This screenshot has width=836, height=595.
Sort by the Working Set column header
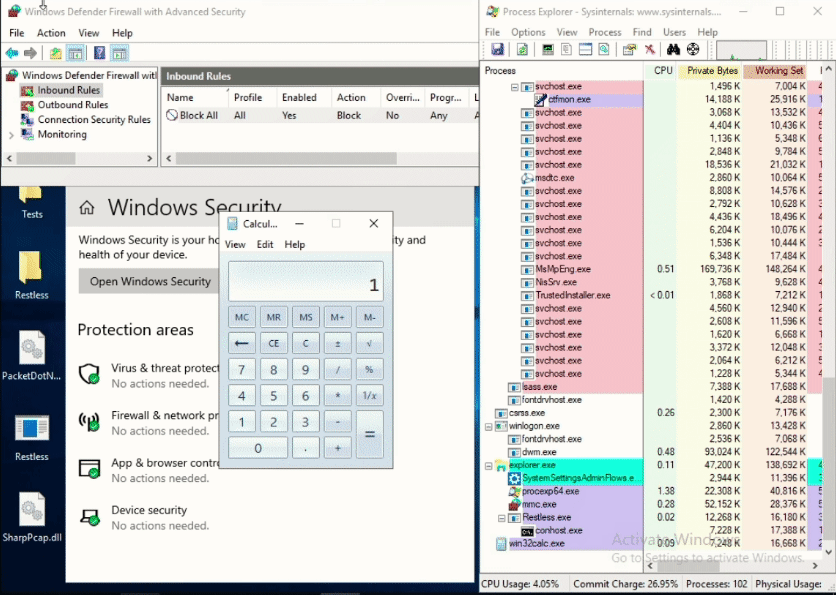(x=775, y=70)
